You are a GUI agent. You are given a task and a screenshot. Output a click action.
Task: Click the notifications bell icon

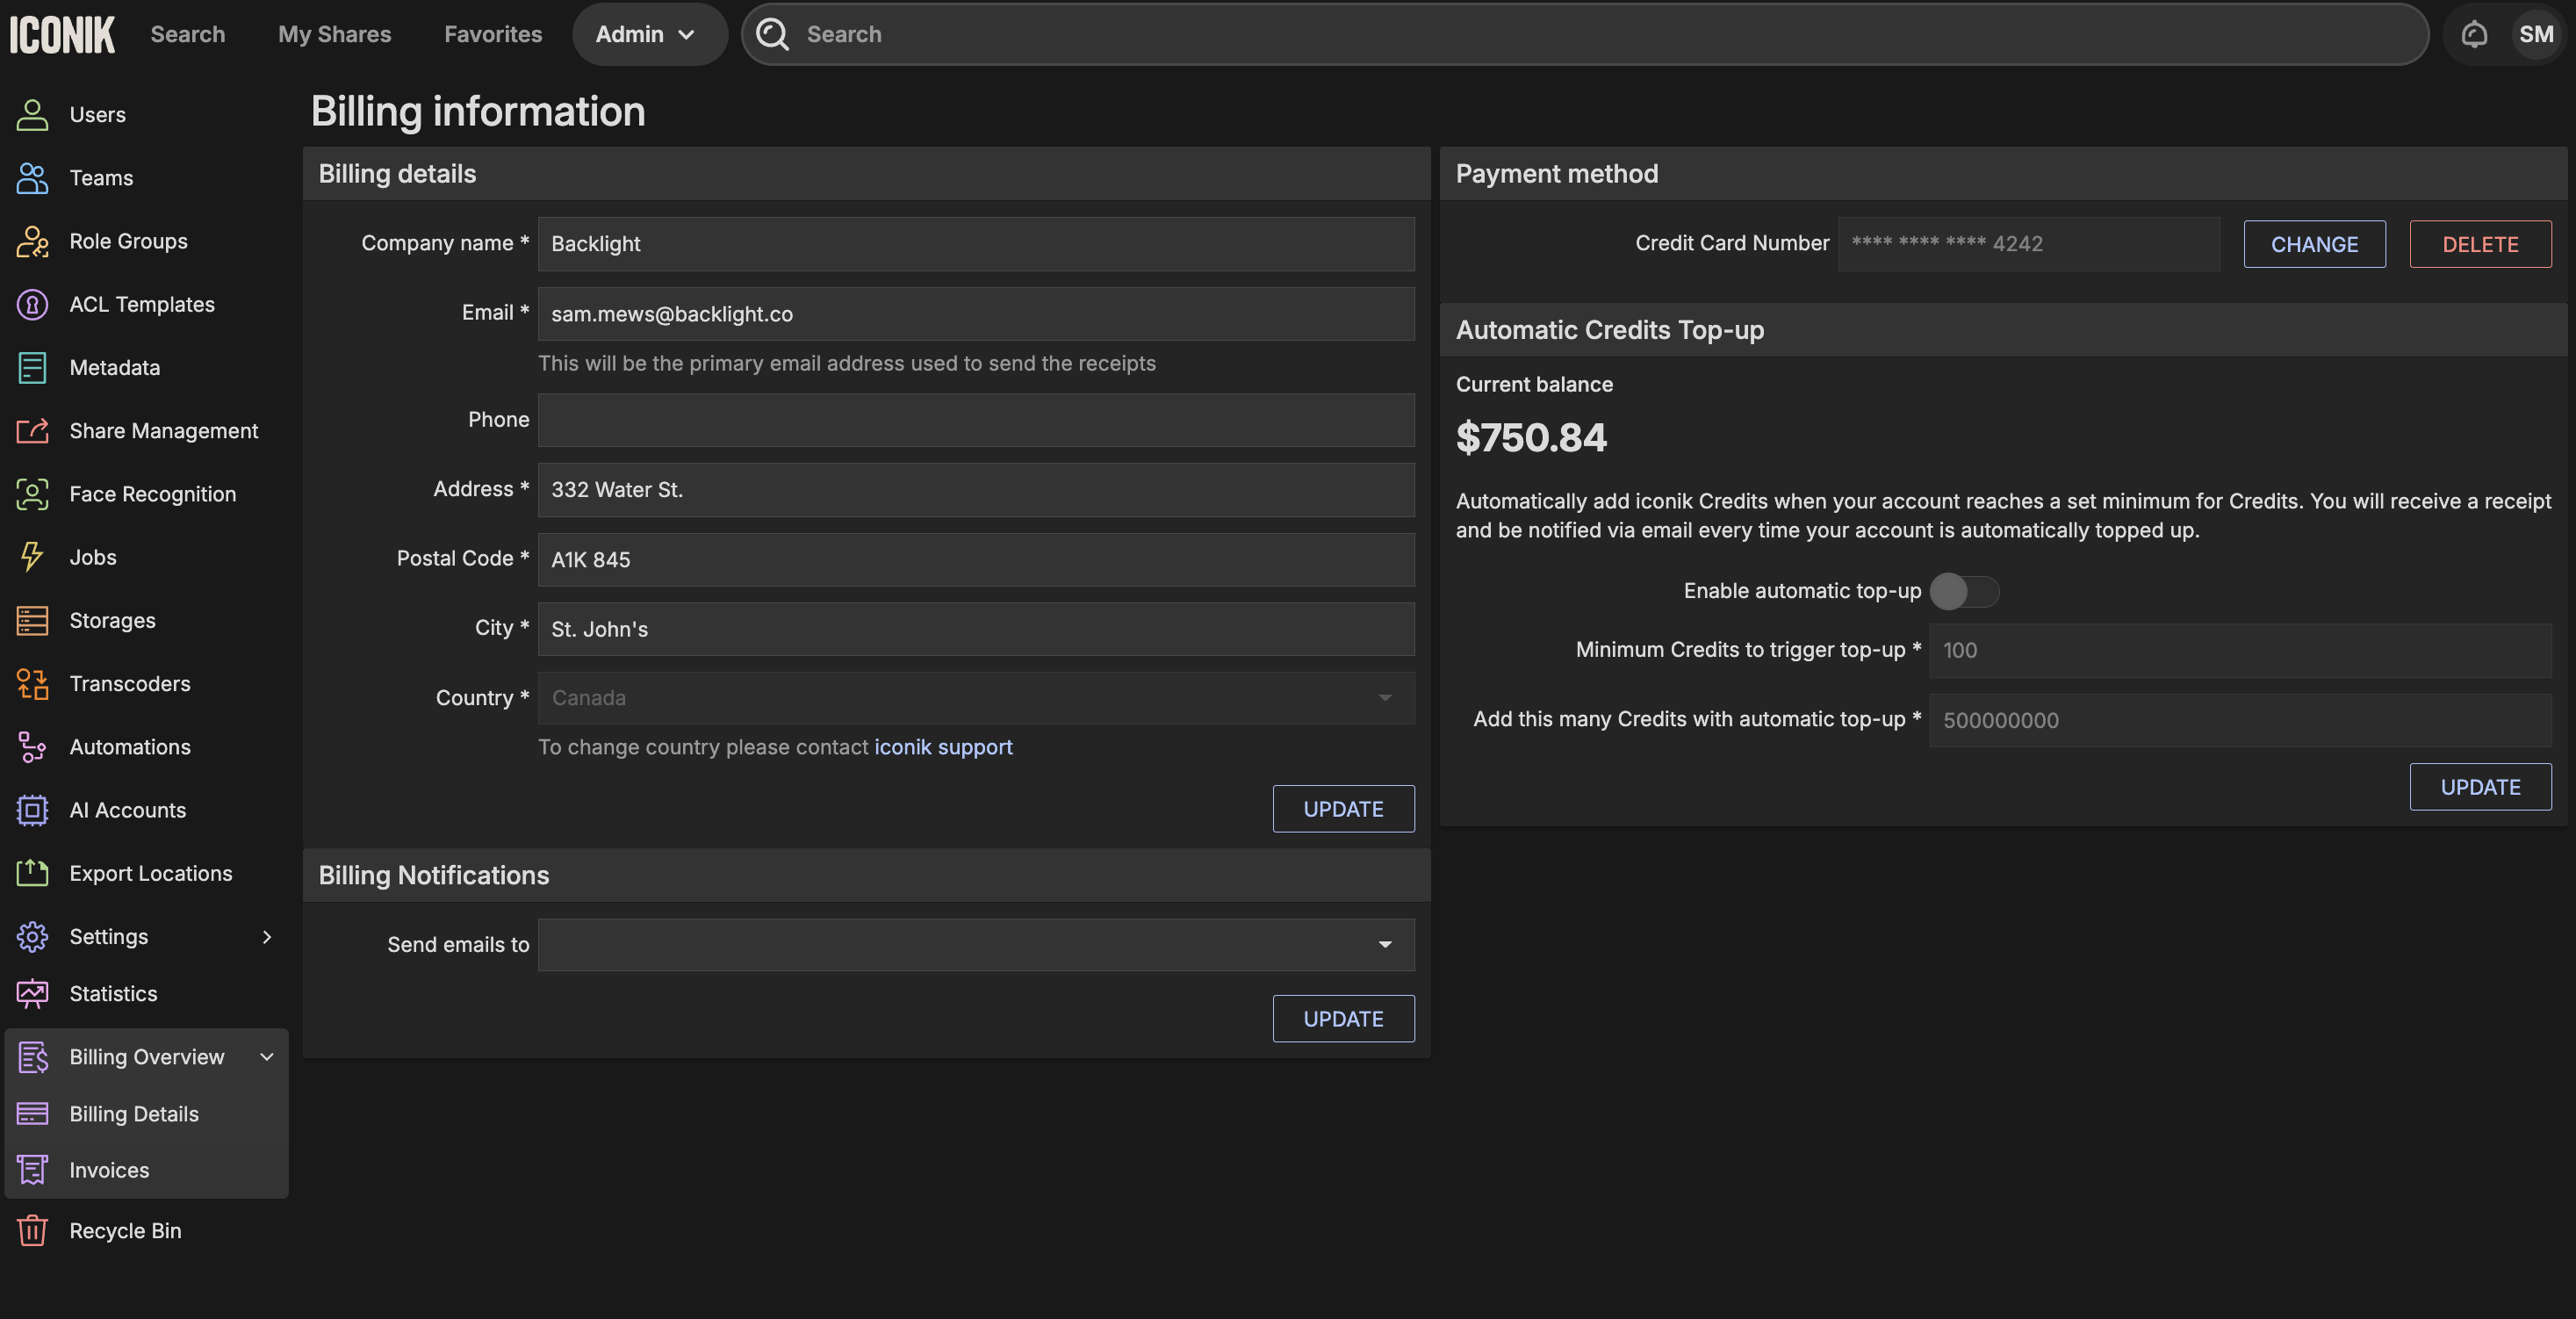2473,34
